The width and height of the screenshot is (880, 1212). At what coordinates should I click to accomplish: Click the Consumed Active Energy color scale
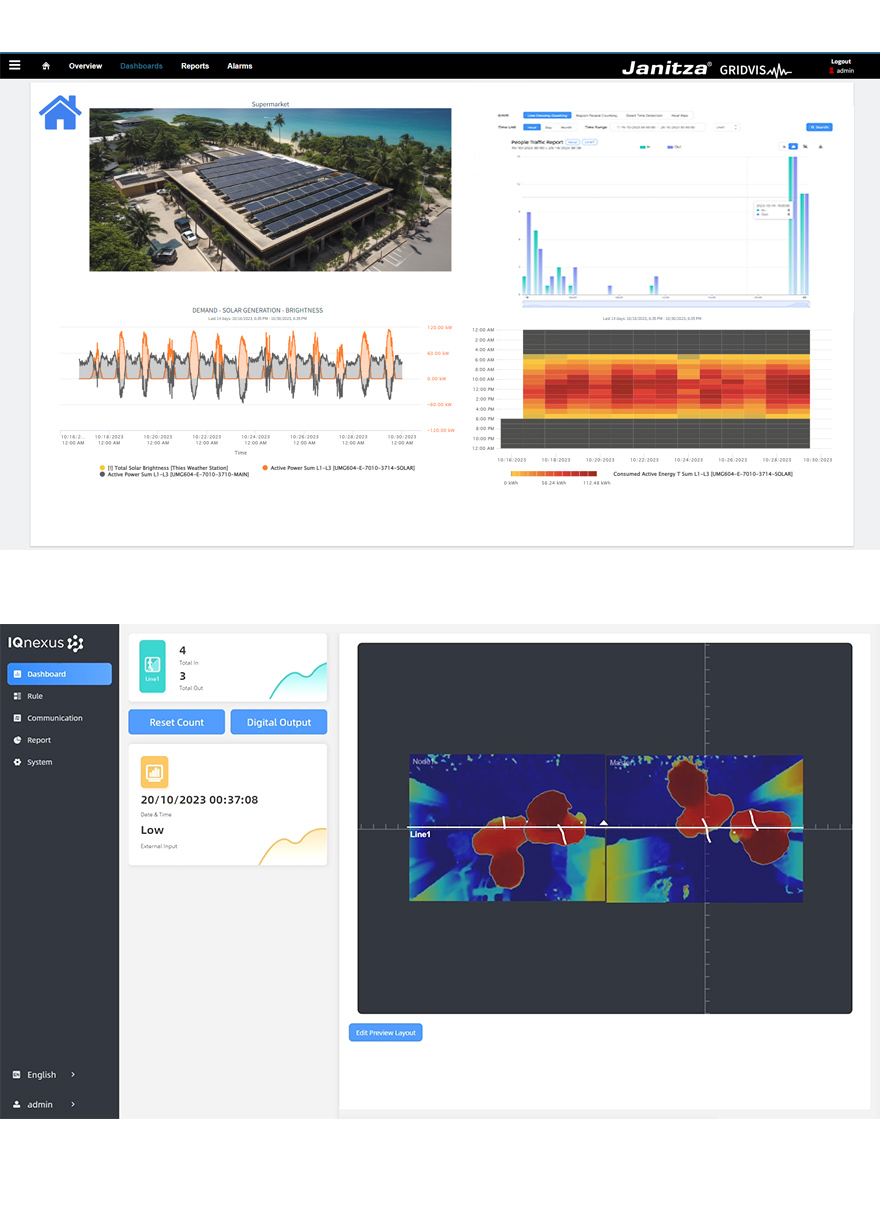tap(553, 473)
